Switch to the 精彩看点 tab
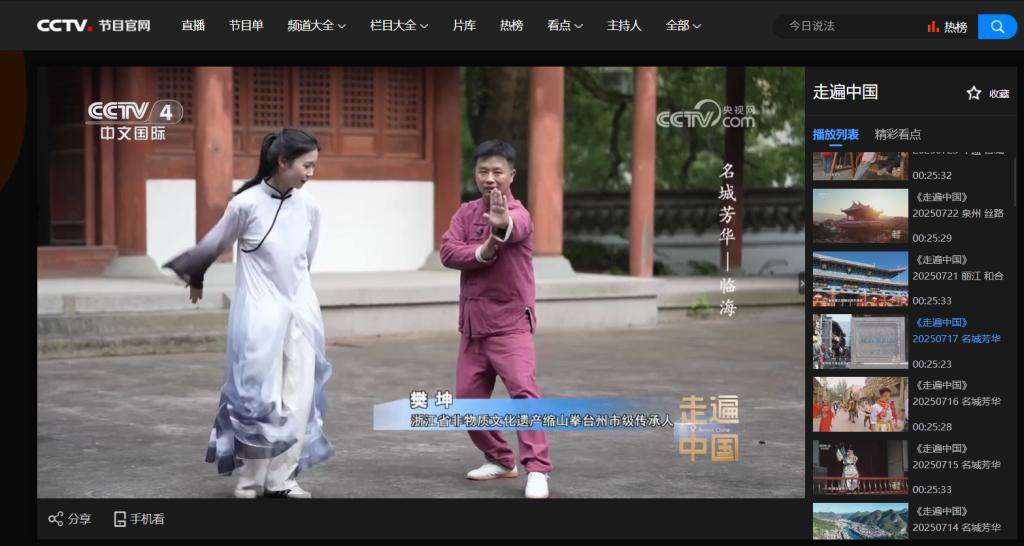Viewport: 1024px width, 546px height. pyautogui.click(x=897, y=134)
